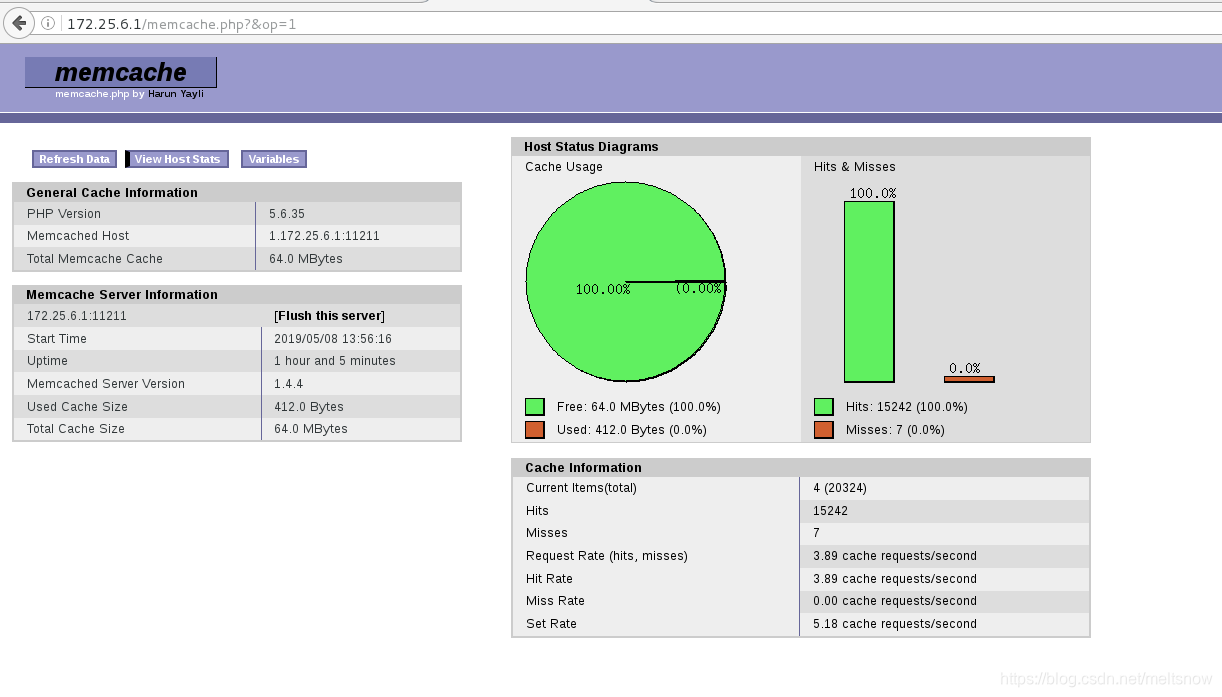Select Used Cache Size value 412.0 Bytes
The width and height of the screenshot is (1222, 697).
pos(309,407)
